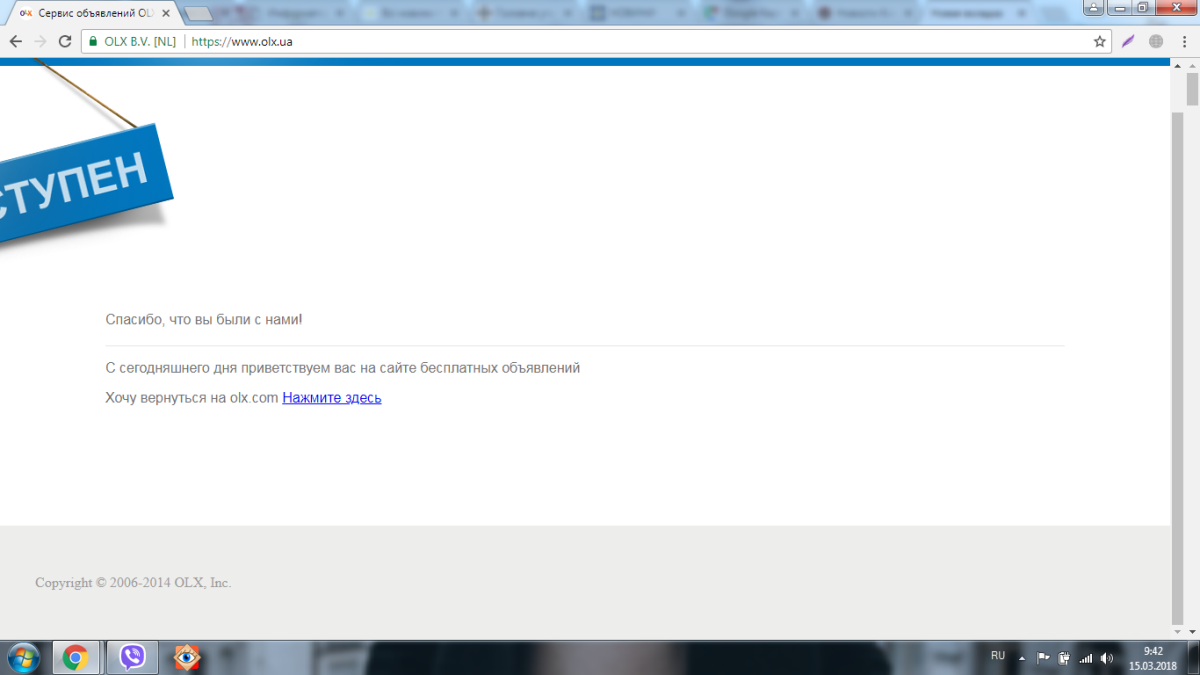Click the purple feather extension icon

[x=1128, y=42]
